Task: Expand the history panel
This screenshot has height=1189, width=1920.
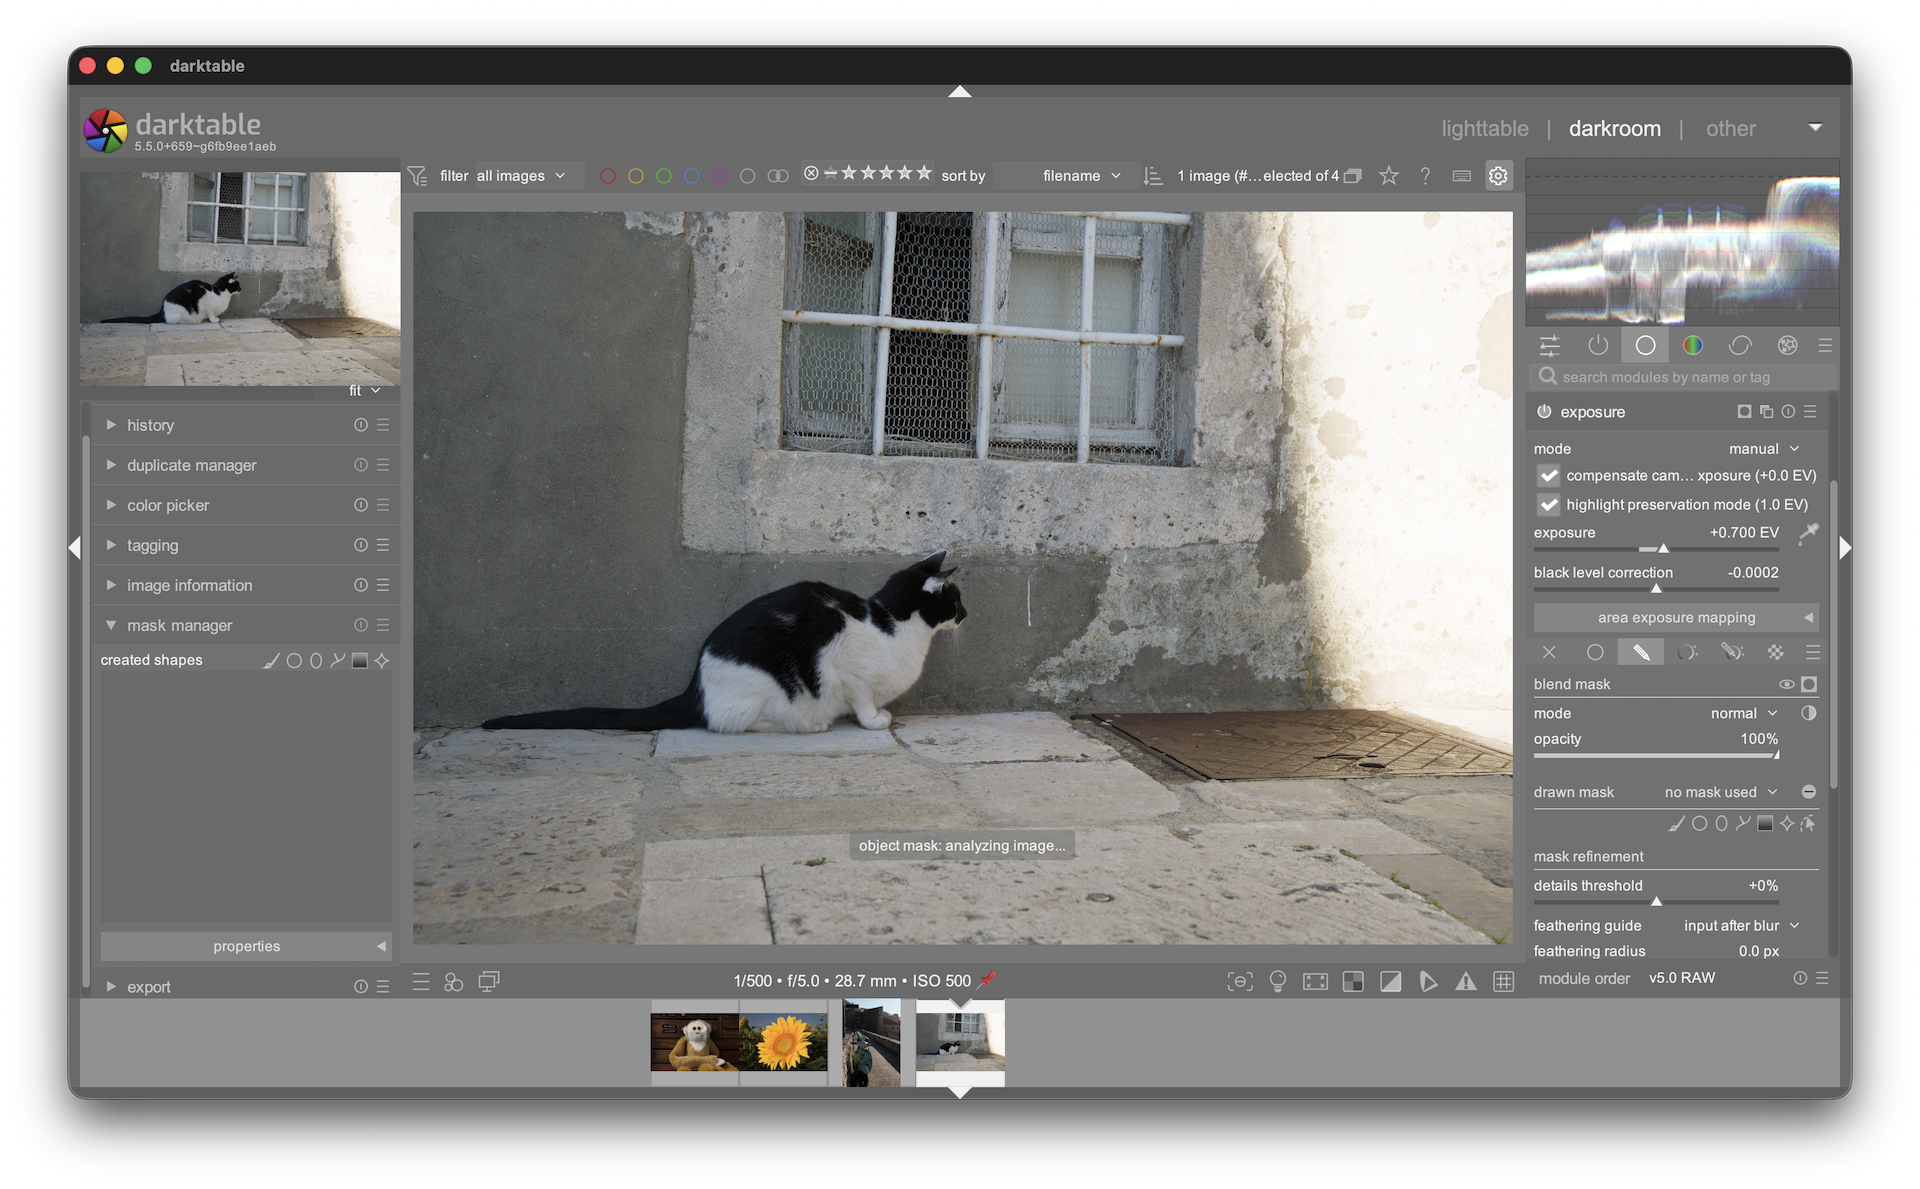Action: point(150,425)
